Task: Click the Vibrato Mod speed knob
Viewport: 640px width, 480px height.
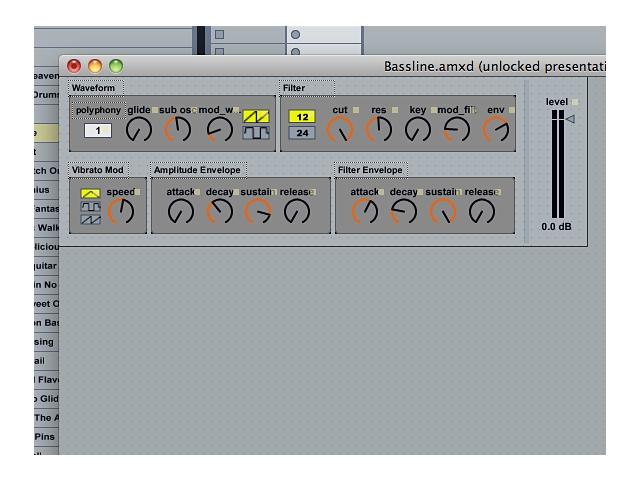Action: (121, 211)
